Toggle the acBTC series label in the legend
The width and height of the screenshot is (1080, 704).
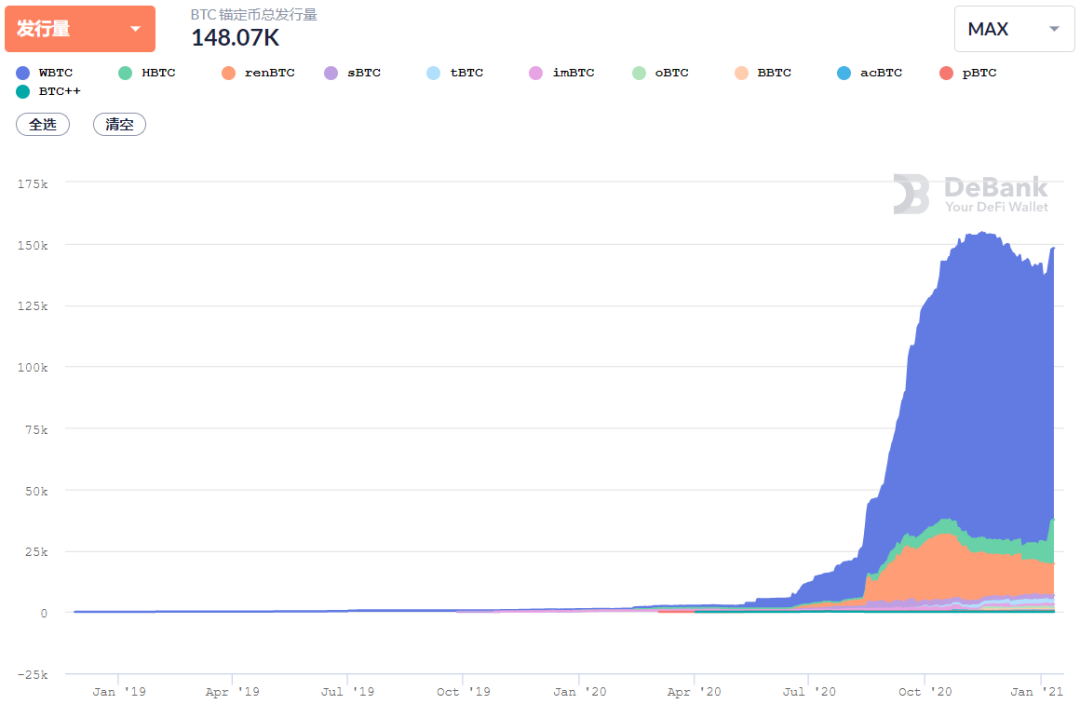pyautogui.click(x=881, y=73)
